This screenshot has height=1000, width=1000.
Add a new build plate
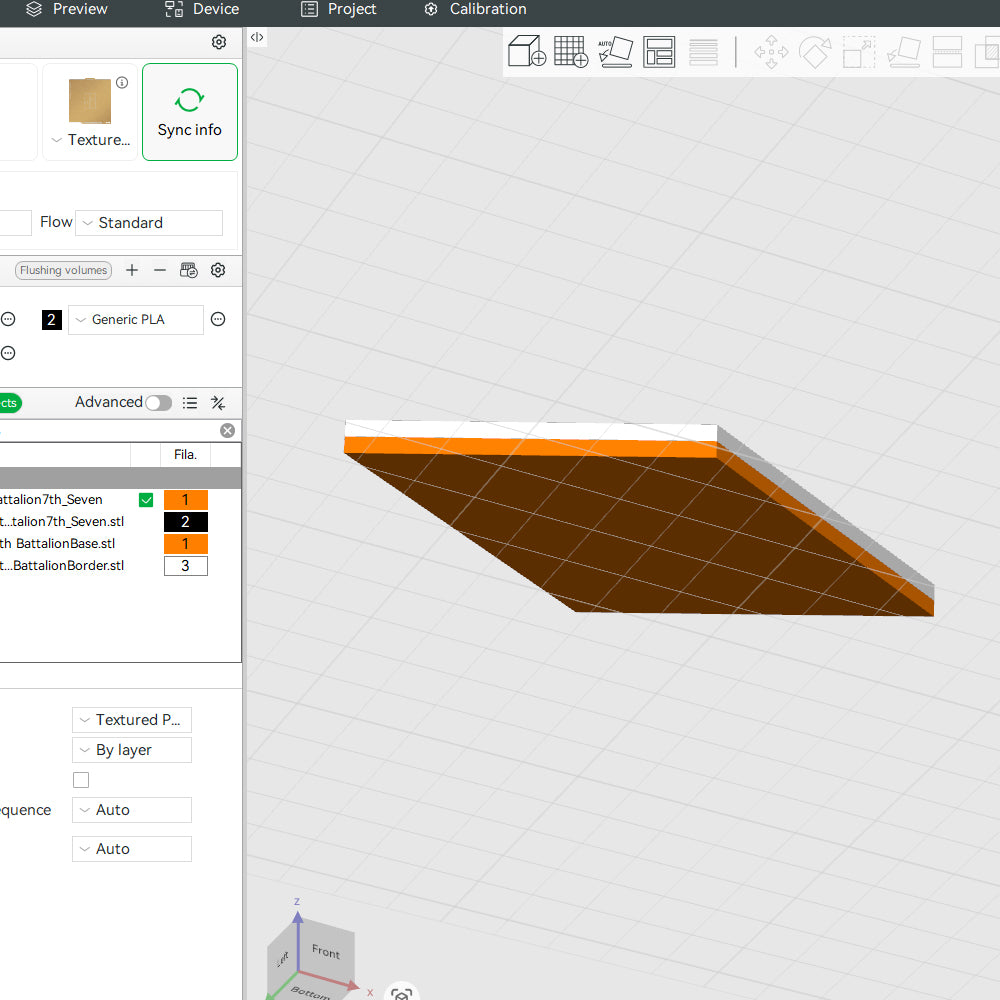(x=571, y=51)
